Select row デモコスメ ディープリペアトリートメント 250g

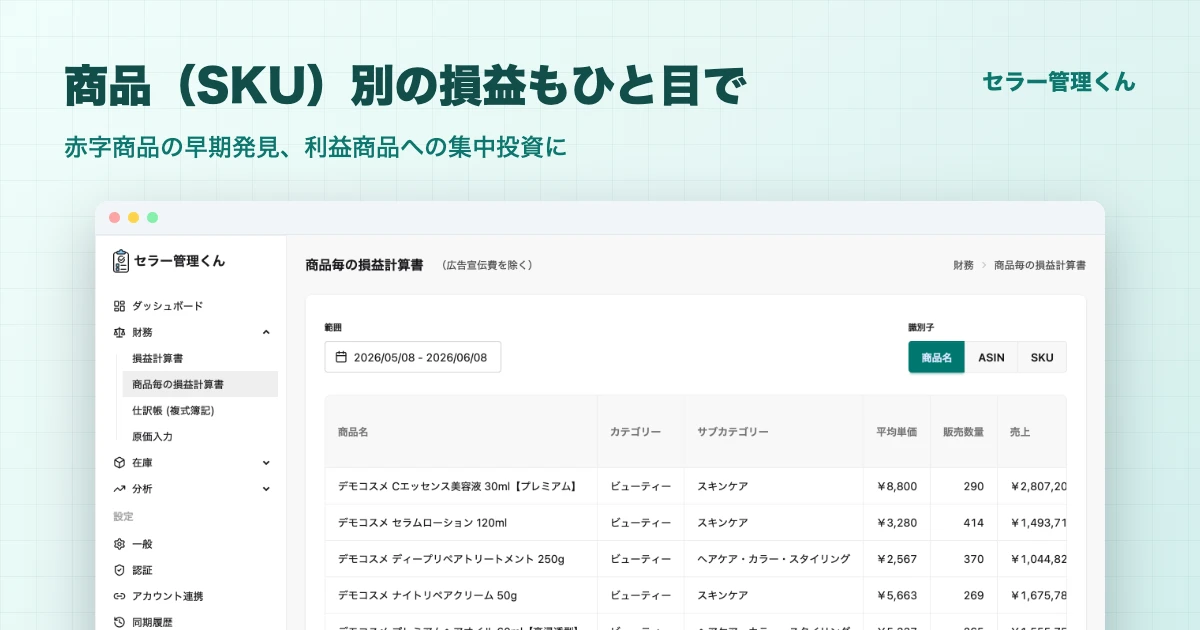tap(695, 559)
